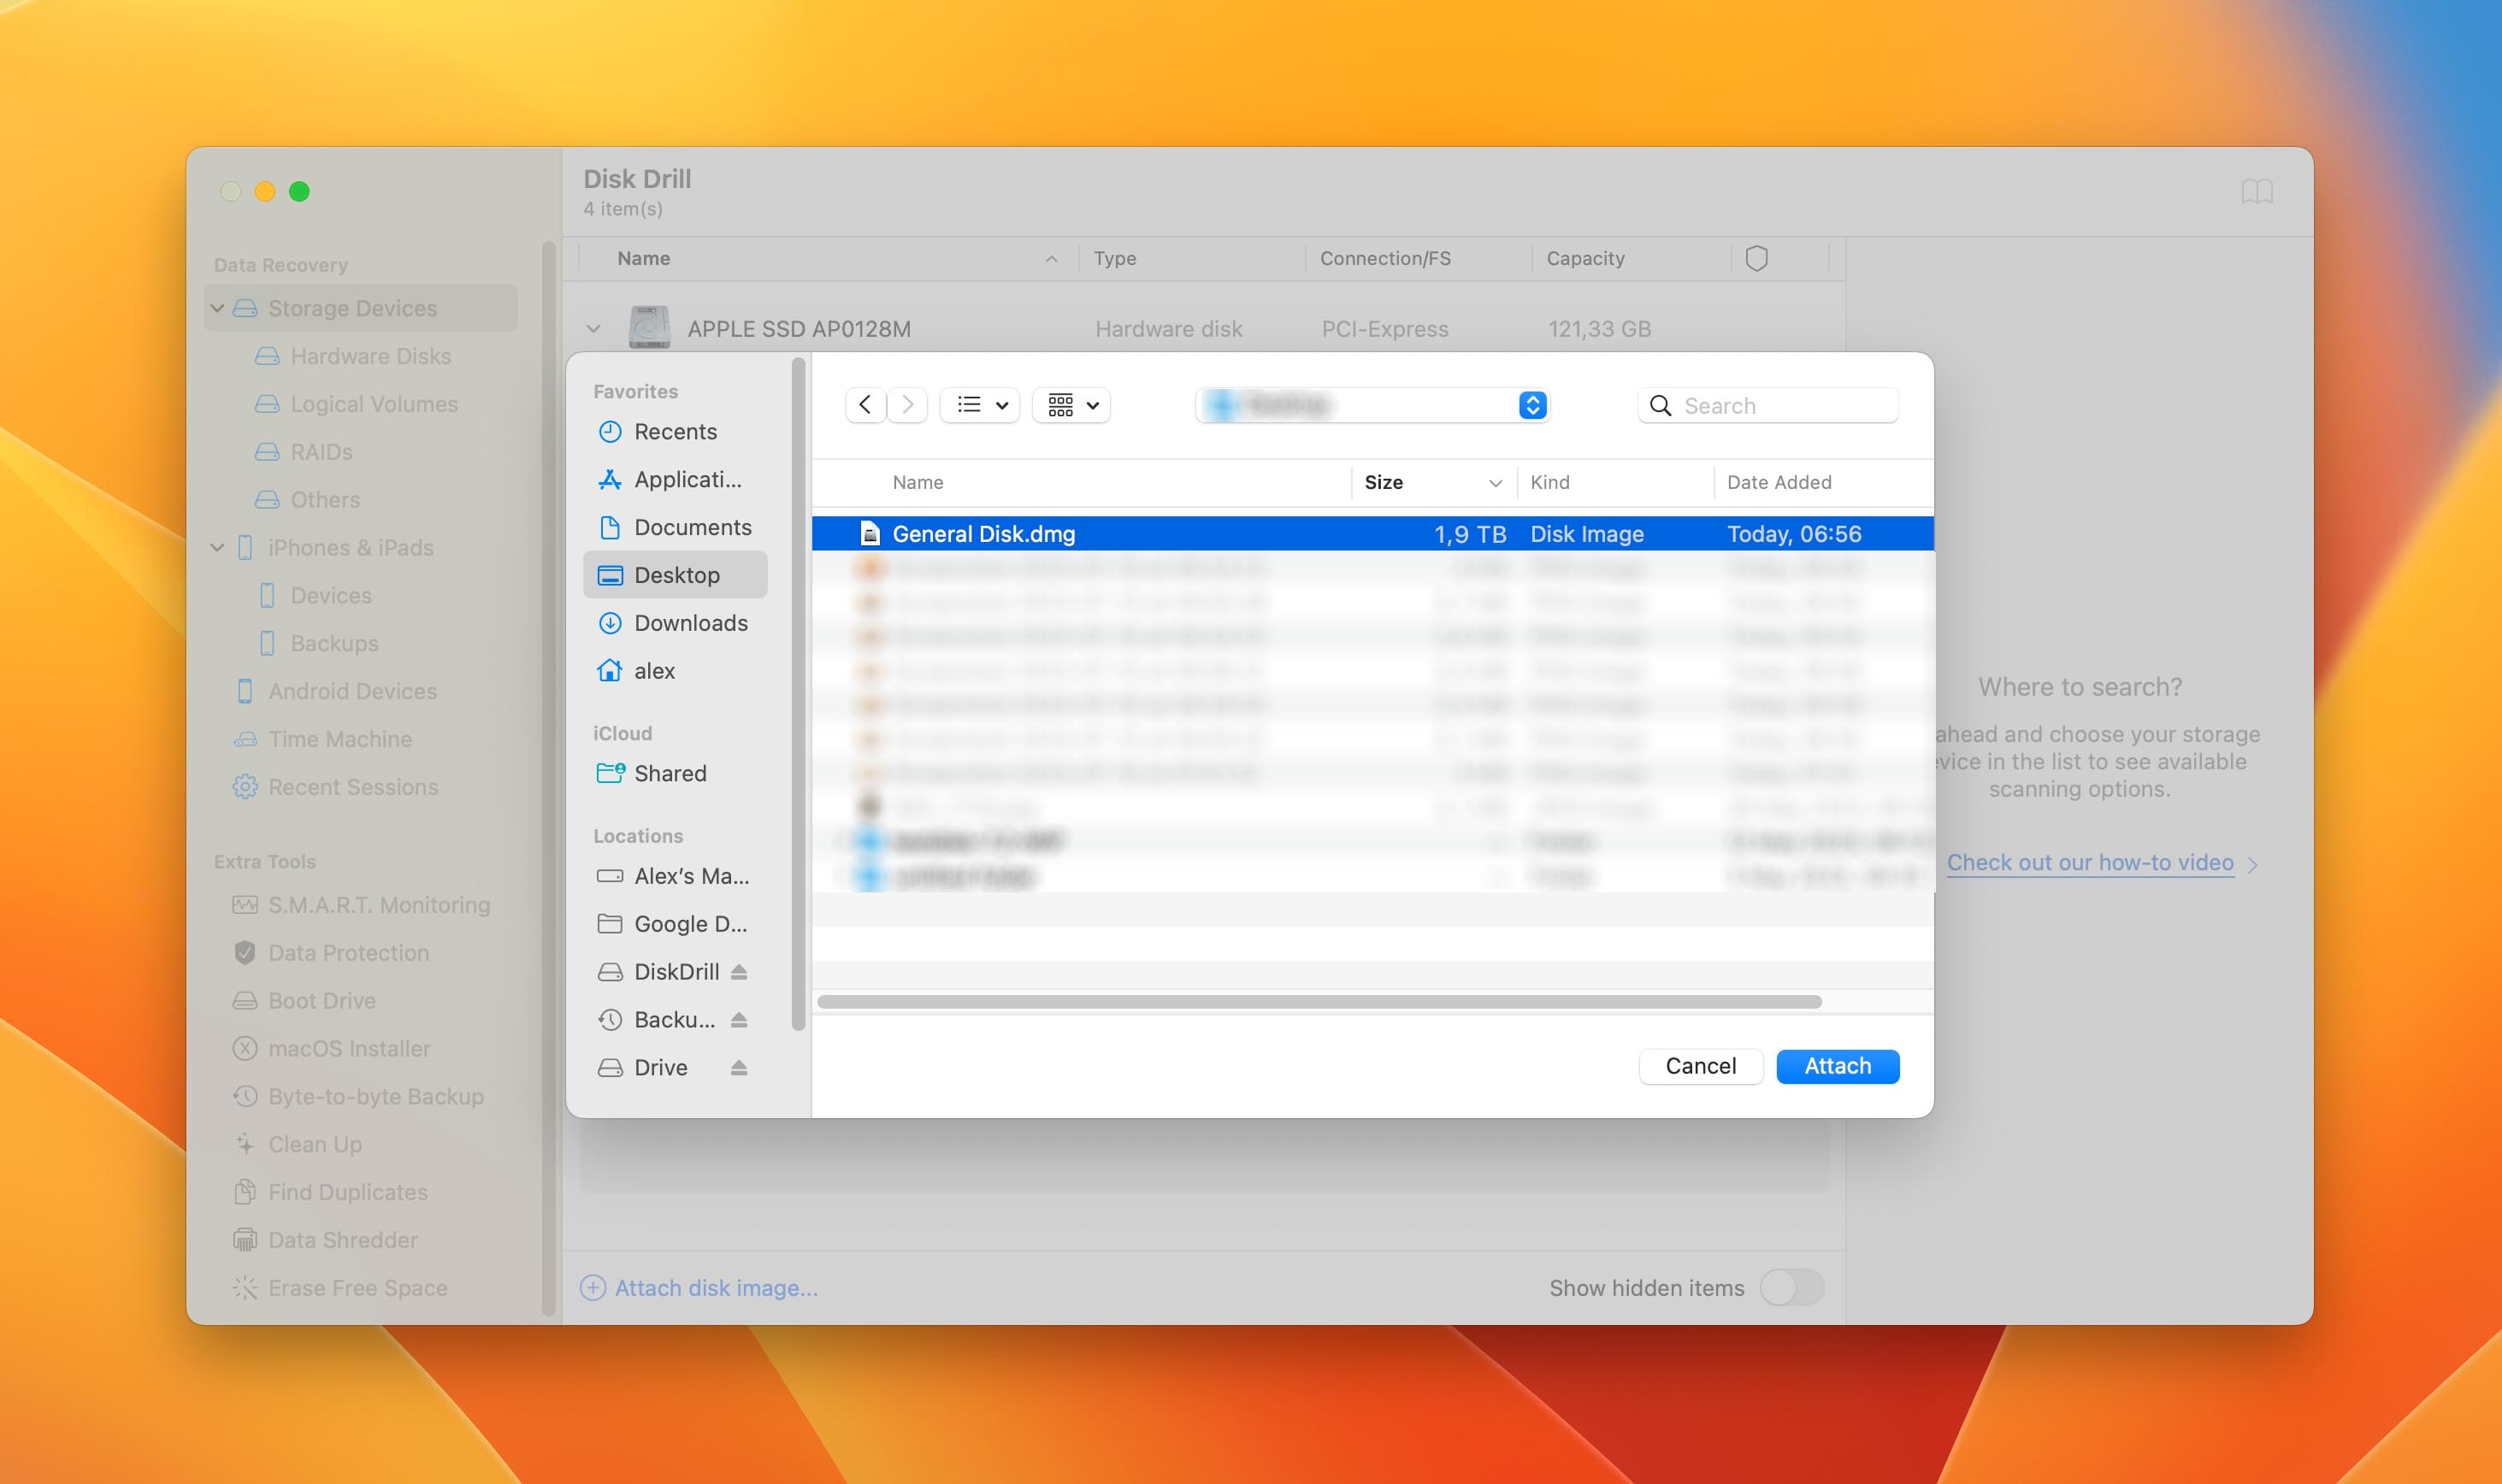2502x1484 pixels.
Task: Expand the iPhones & iPads section
Action: pyautogui.click(x=217, y=546)
